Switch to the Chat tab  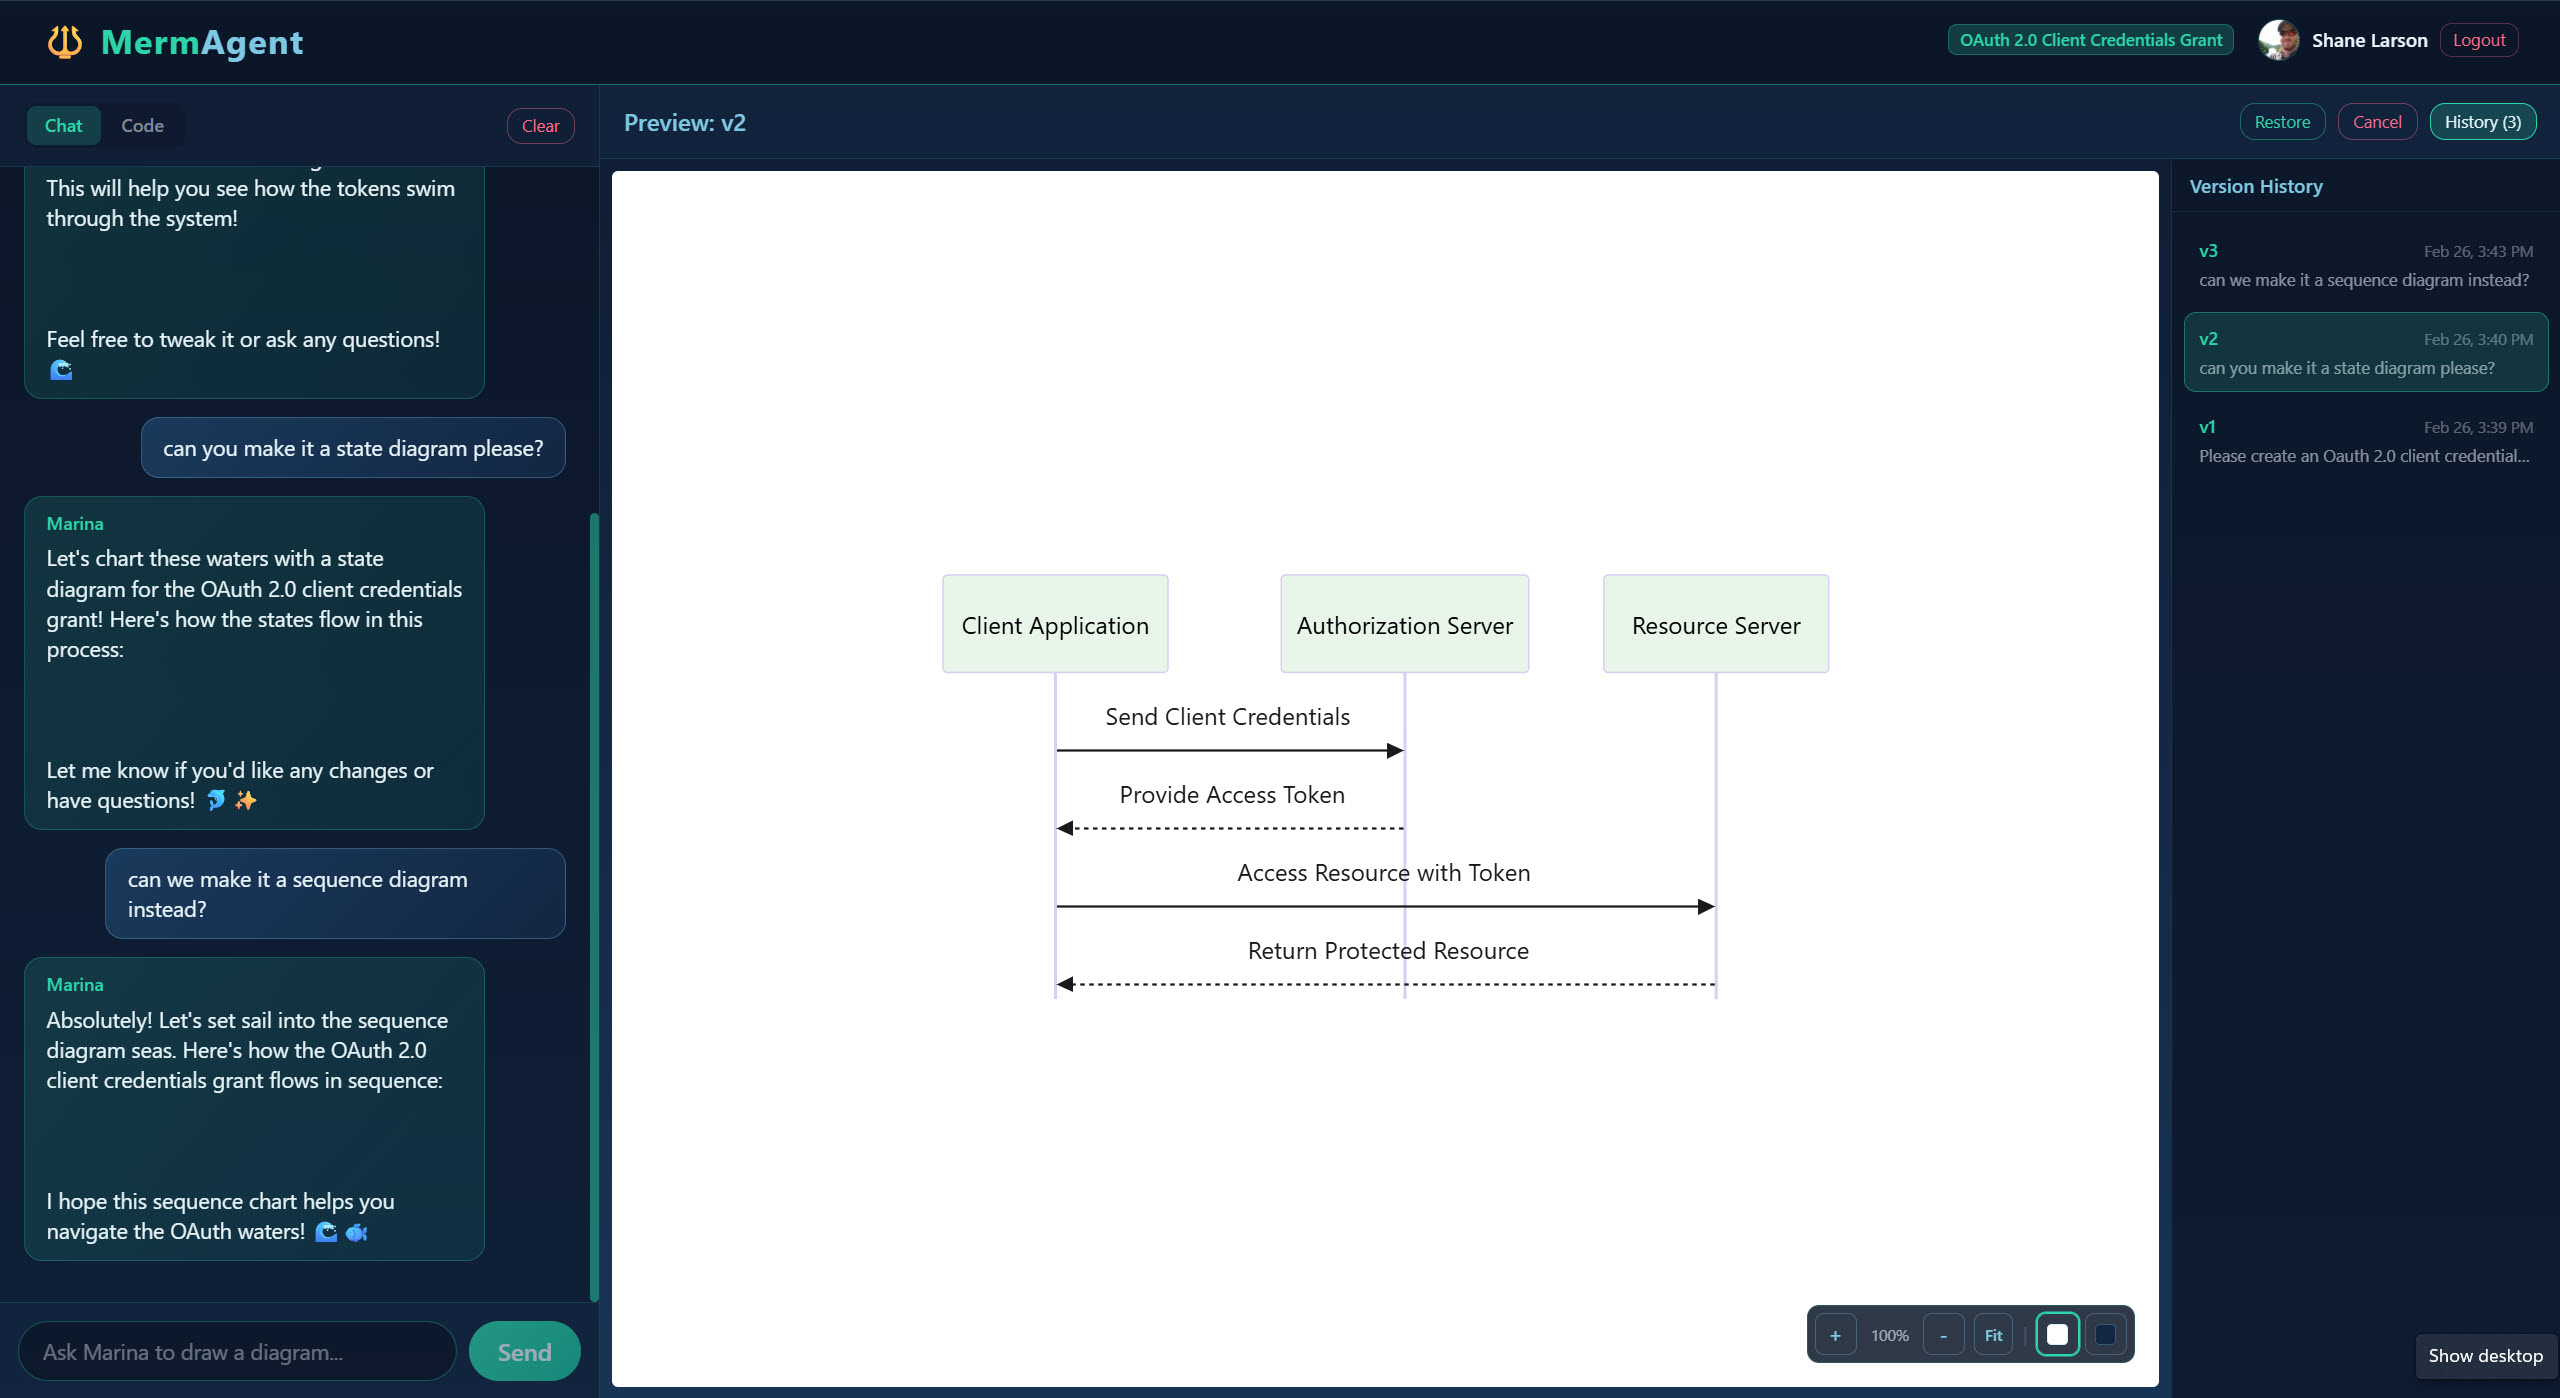click(64, 125)
